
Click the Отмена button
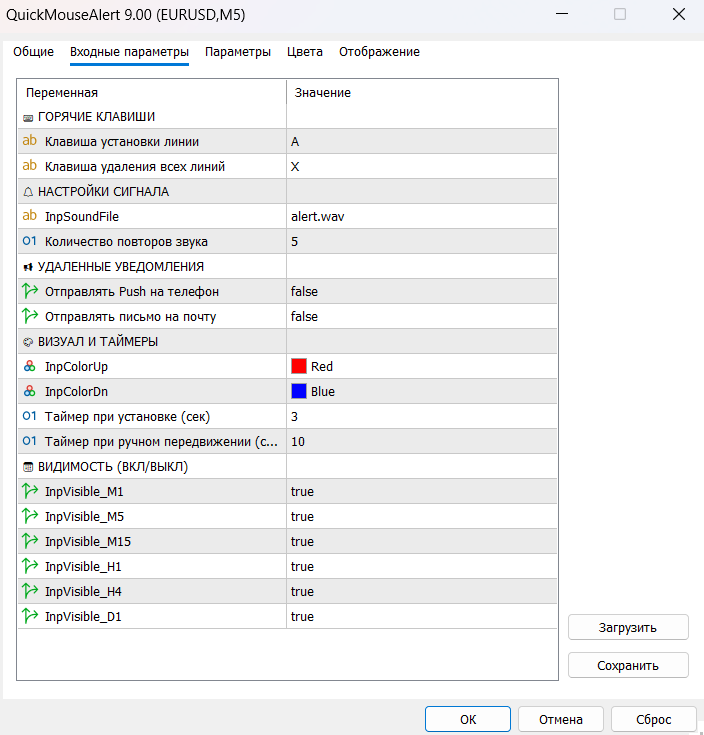point(561,719)
